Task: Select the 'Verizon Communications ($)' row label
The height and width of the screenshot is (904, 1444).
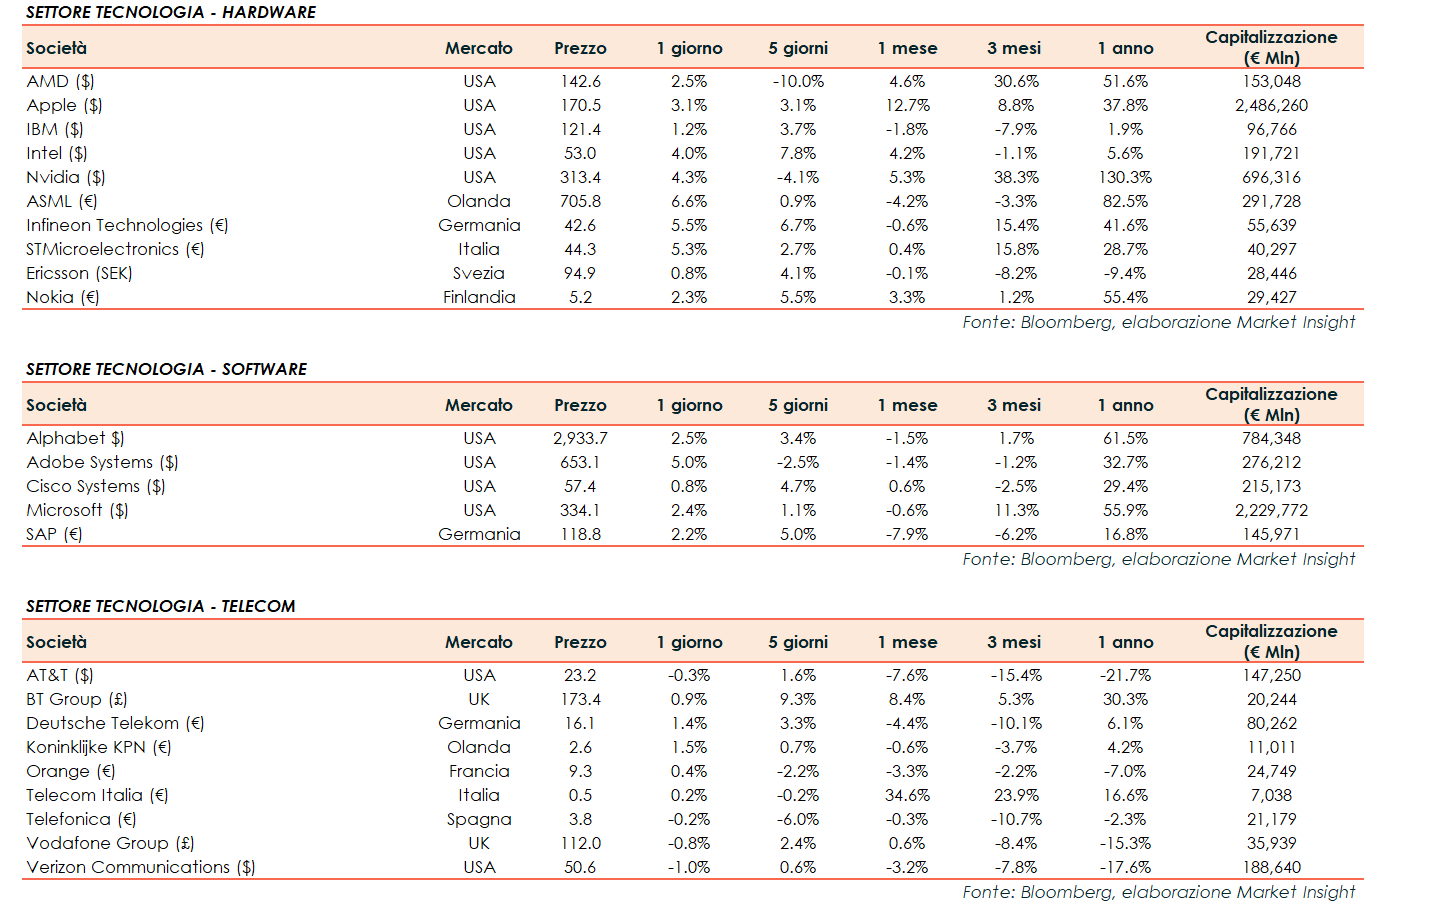Action: tap(141, 867)
